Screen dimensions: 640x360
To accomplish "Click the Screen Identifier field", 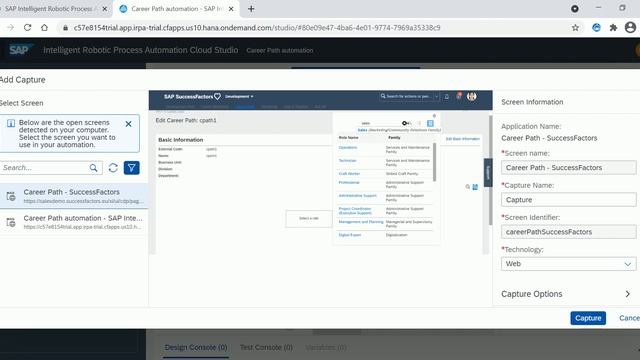I will click(x=568, y=232).
